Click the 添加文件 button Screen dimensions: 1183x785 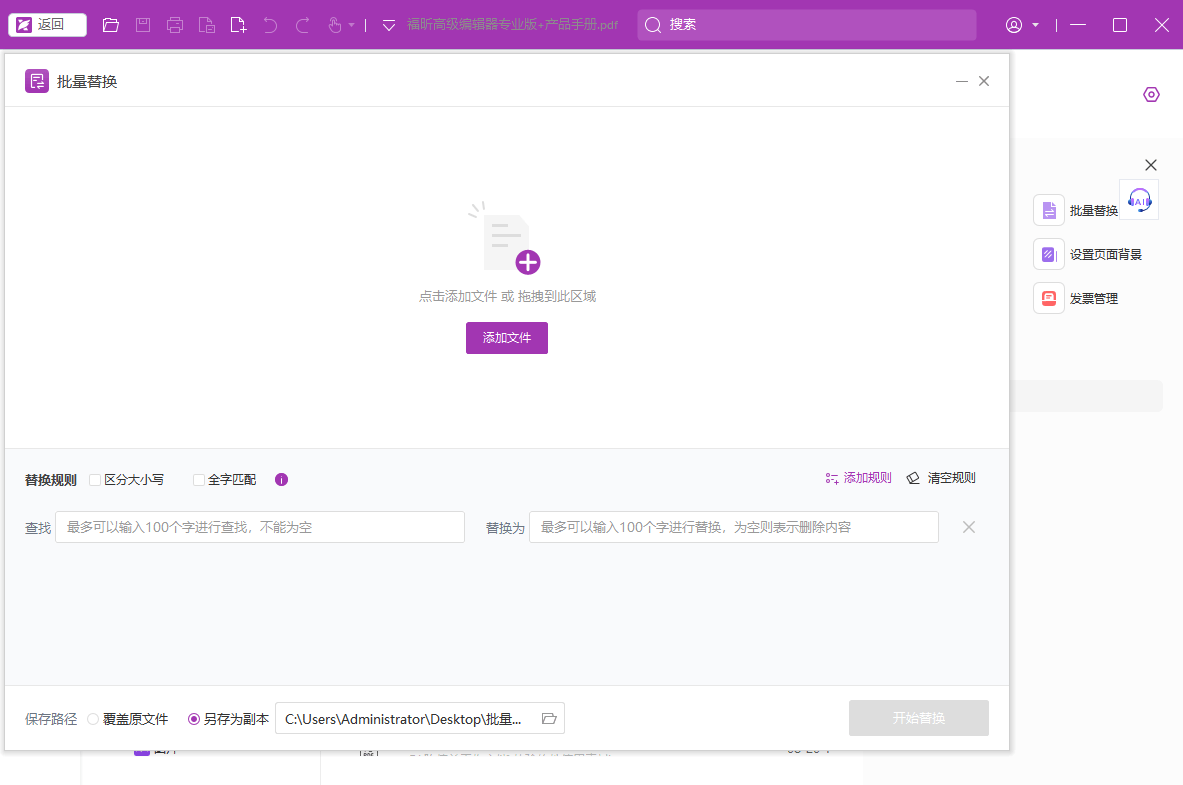click(507, 337)
